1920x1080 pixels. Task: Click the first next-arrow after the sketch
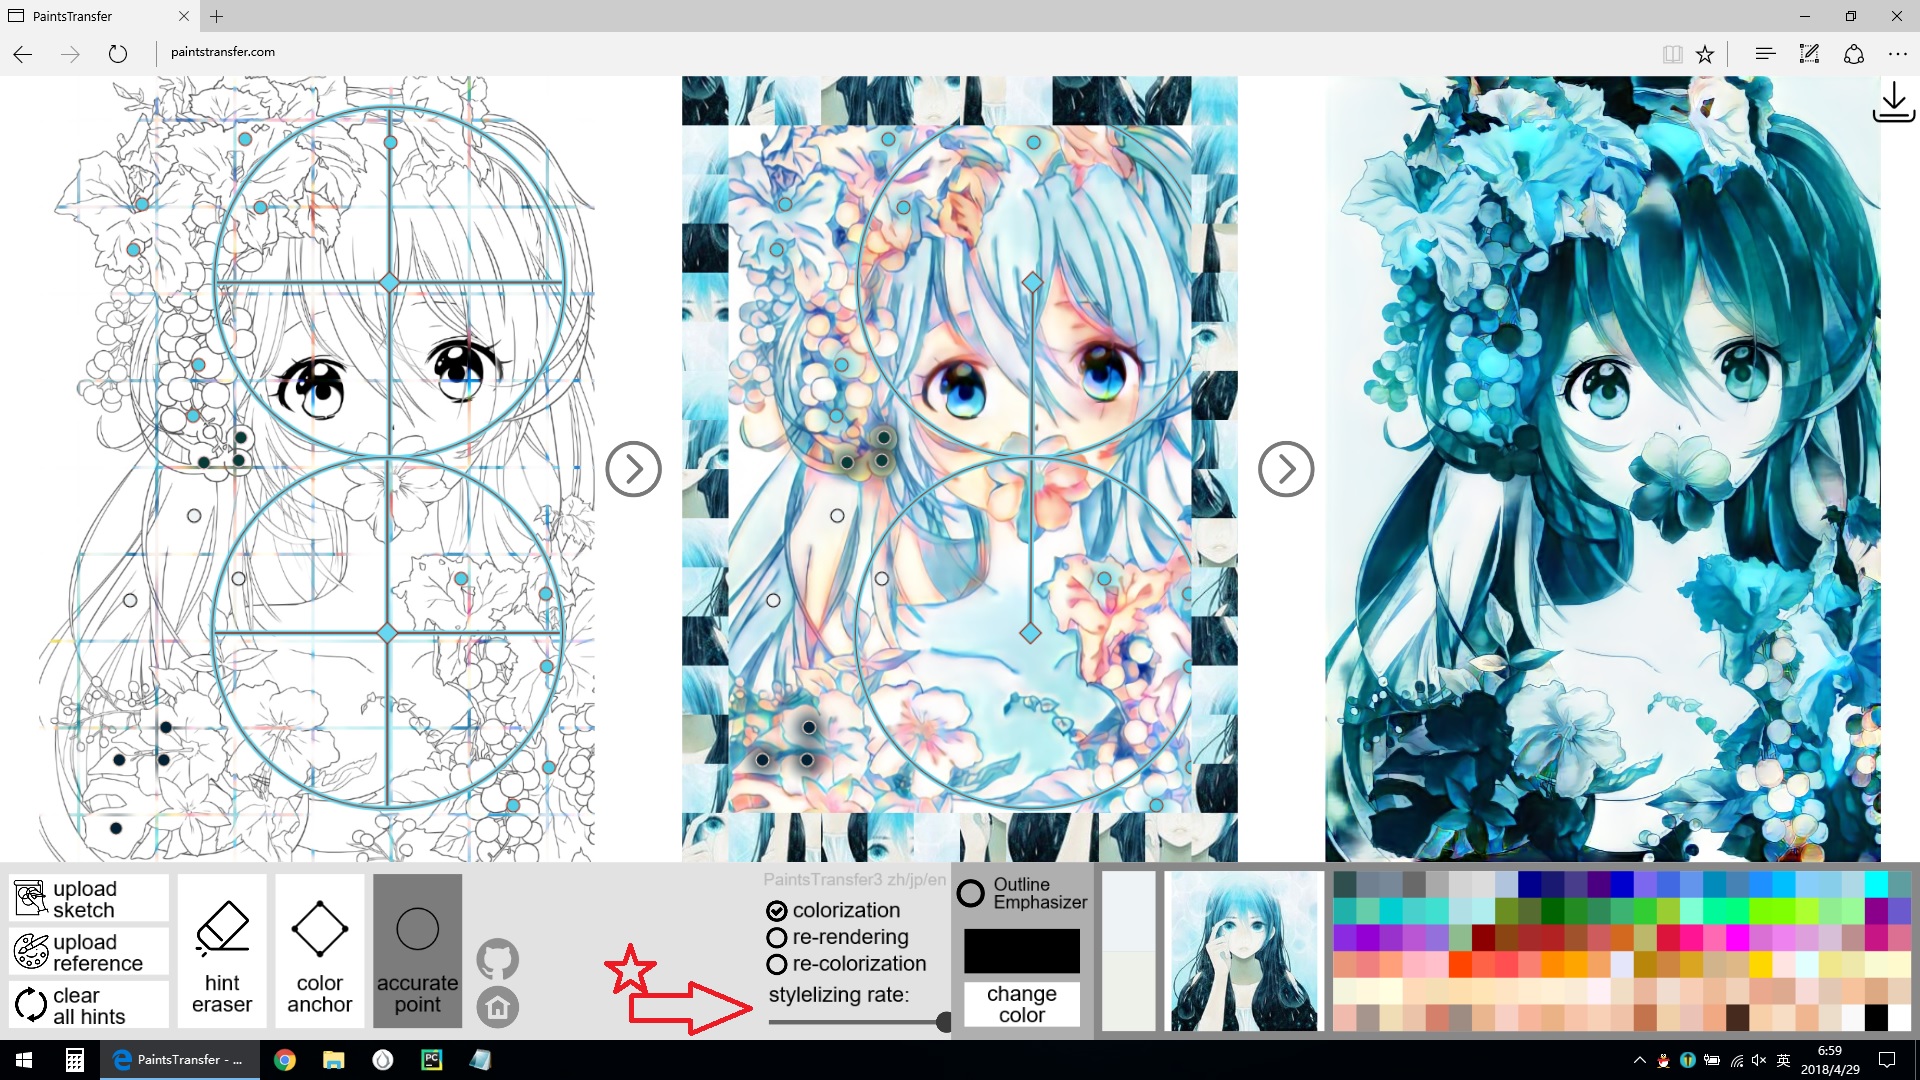[633, 469]
